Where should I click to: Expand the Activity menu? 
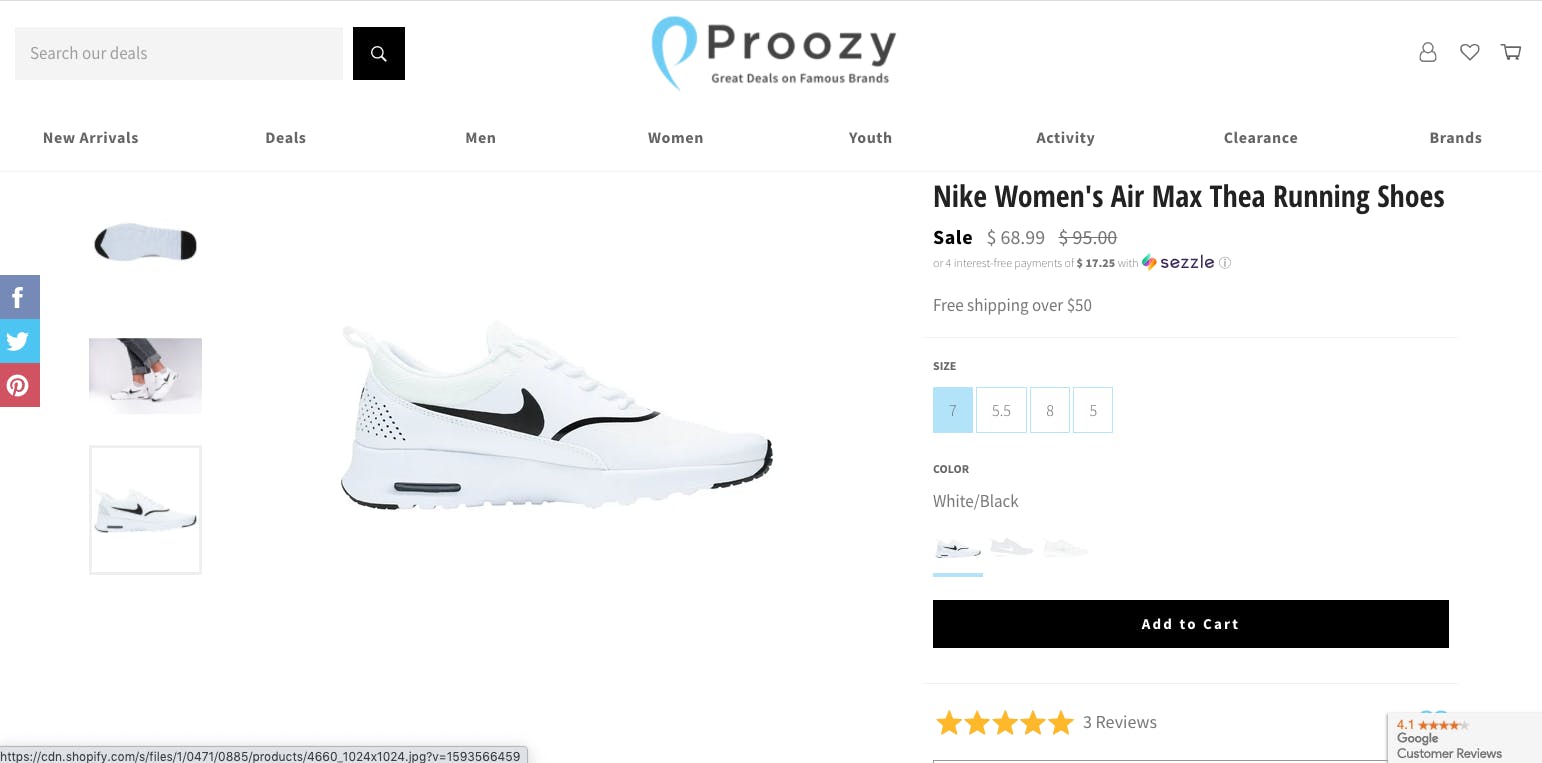(x=1065, y=137)
